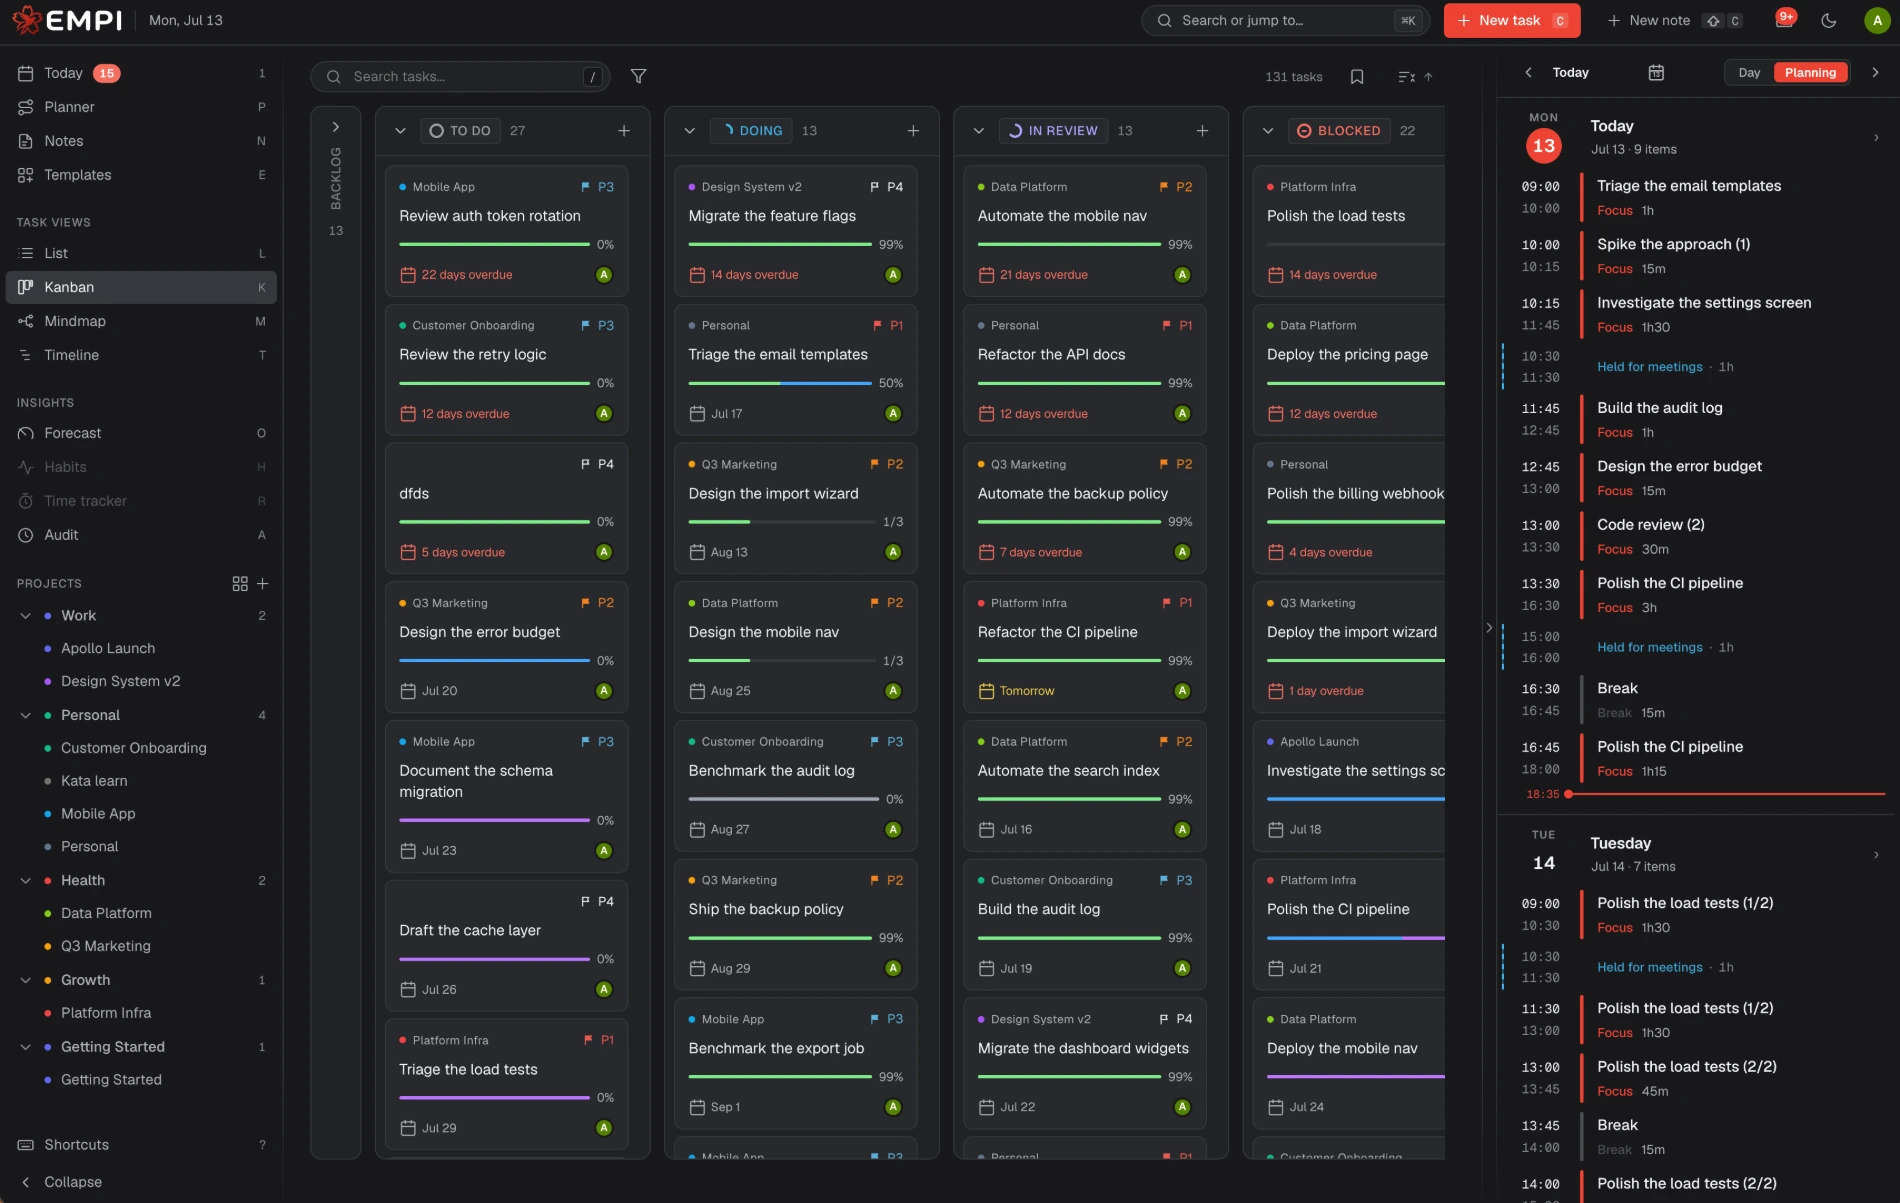This screenshot has height=1203, width=1900.
Task: Collapse the TO DO column
Action: tap(400, 131)
